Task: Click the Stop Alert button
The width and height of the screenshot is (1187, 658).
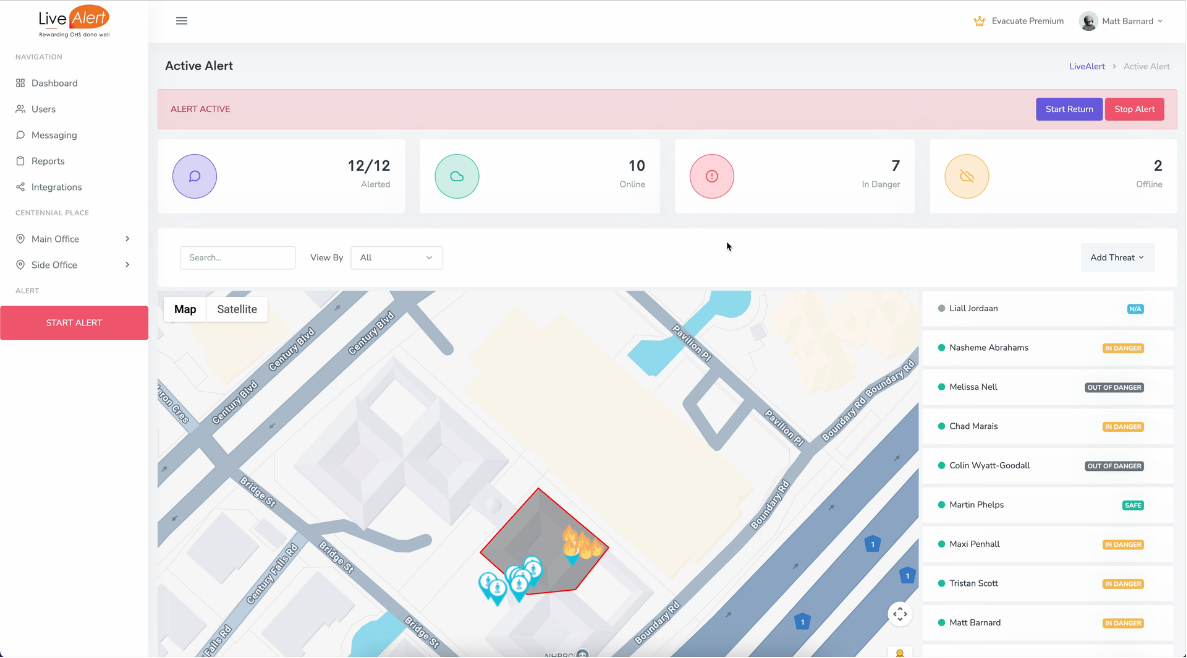Action: (1134, 109)
